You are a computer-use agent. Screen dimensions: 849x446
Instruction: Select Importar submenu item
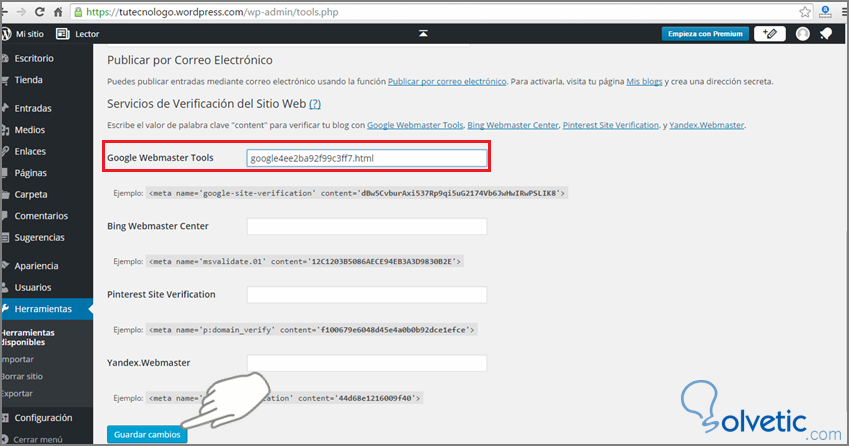pos(17,359)
